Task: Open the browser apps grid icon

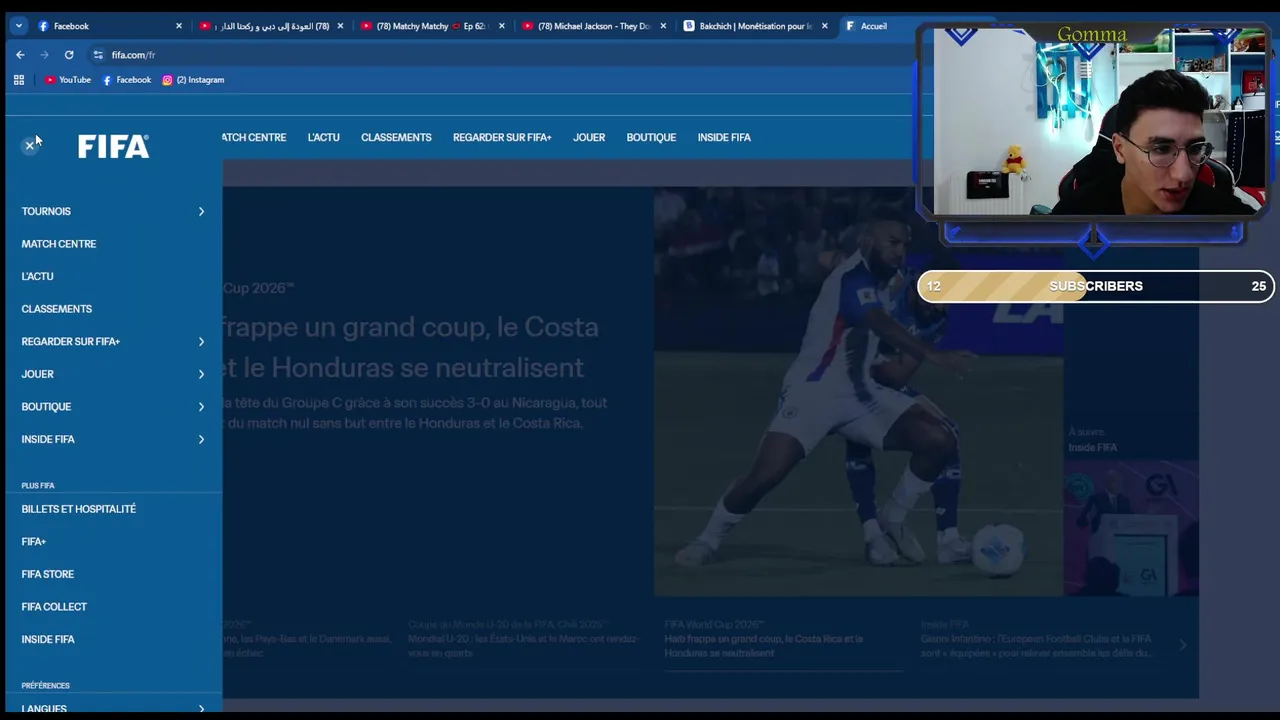Action: click(x=19, y=80)
